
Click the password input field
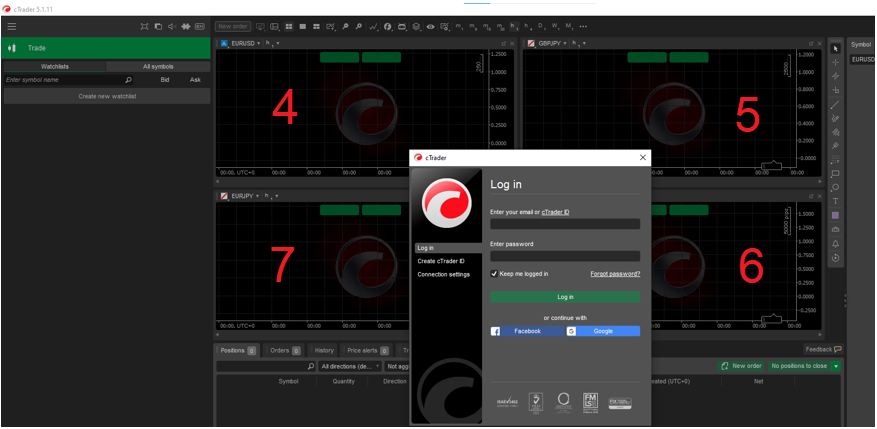tap(565, 256)
